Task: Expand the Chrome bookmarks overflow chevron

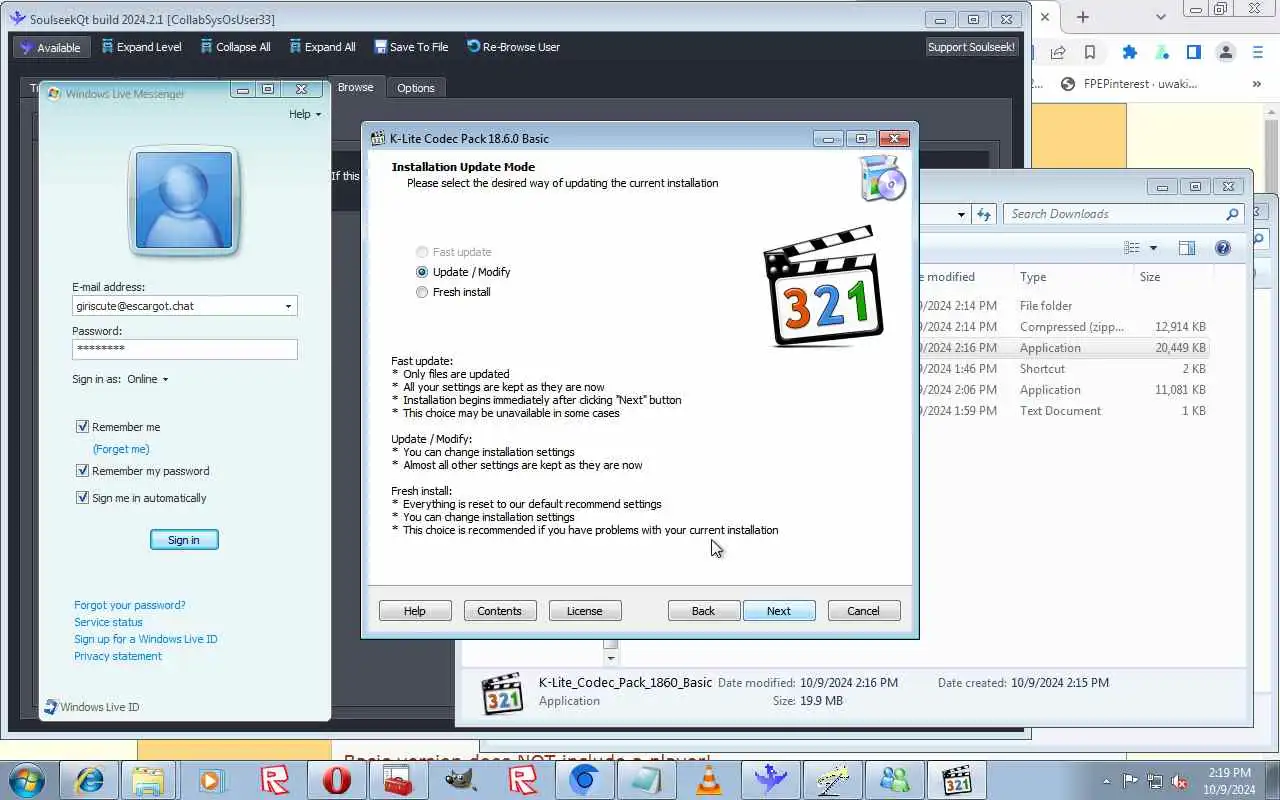Action: [x=1257, y=84]
